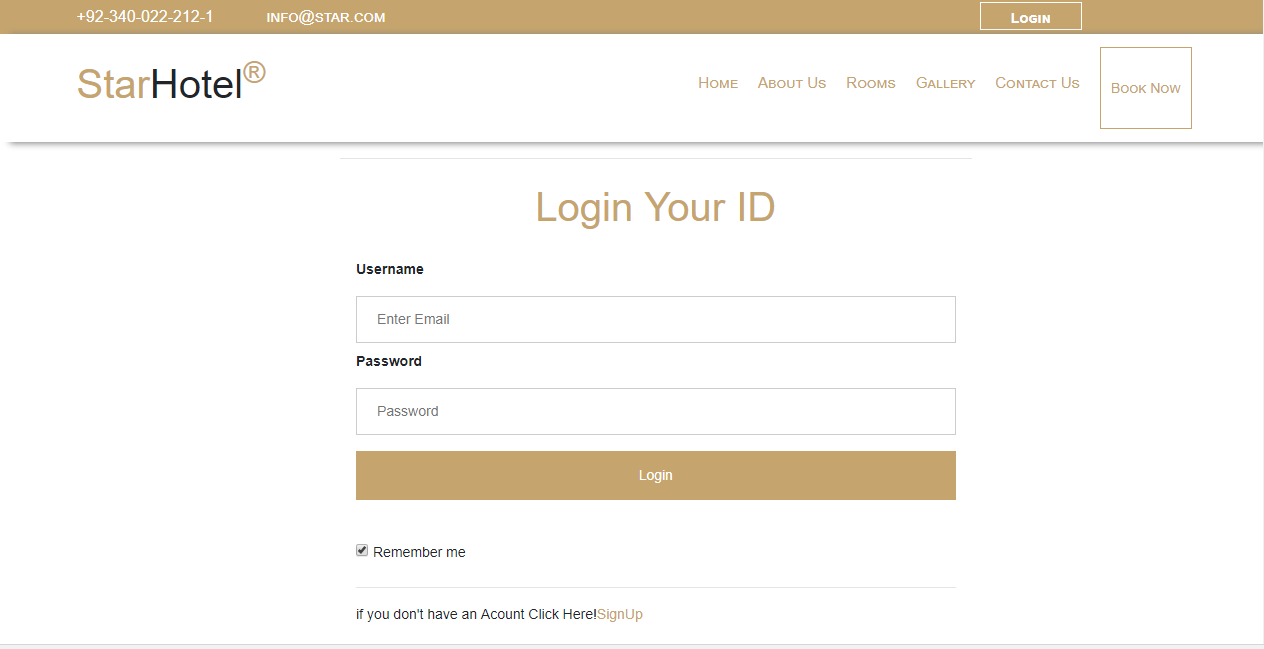Click the info@star.com email address

tap(325, 17)
